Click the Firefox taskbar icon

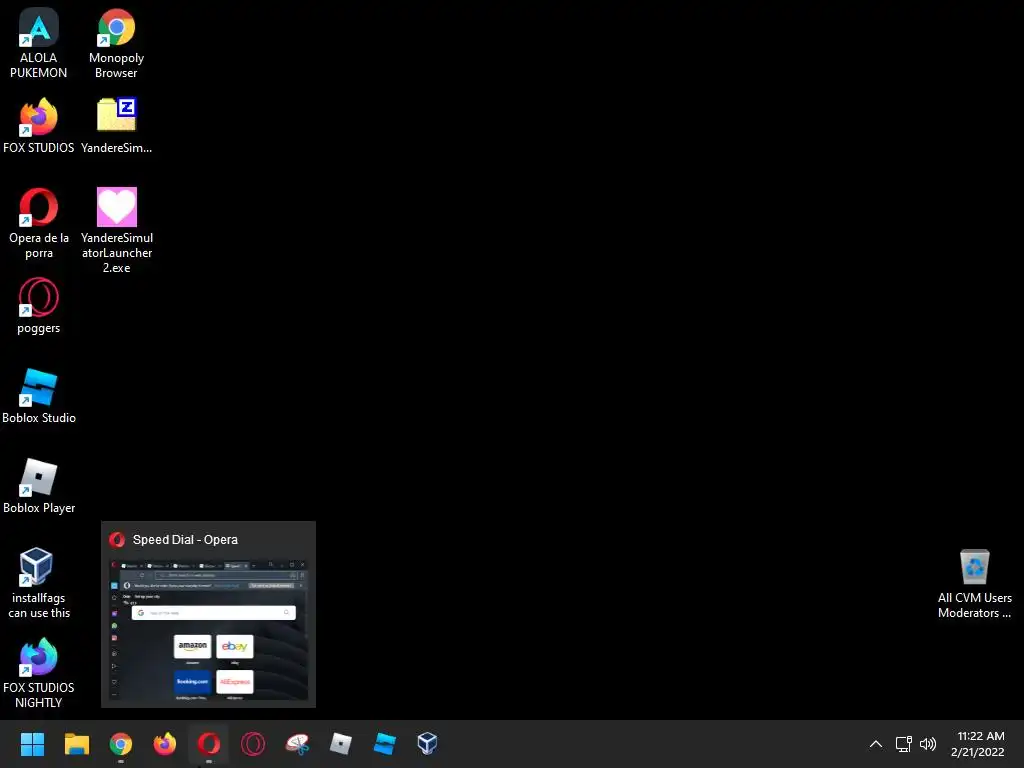[165, 744]
